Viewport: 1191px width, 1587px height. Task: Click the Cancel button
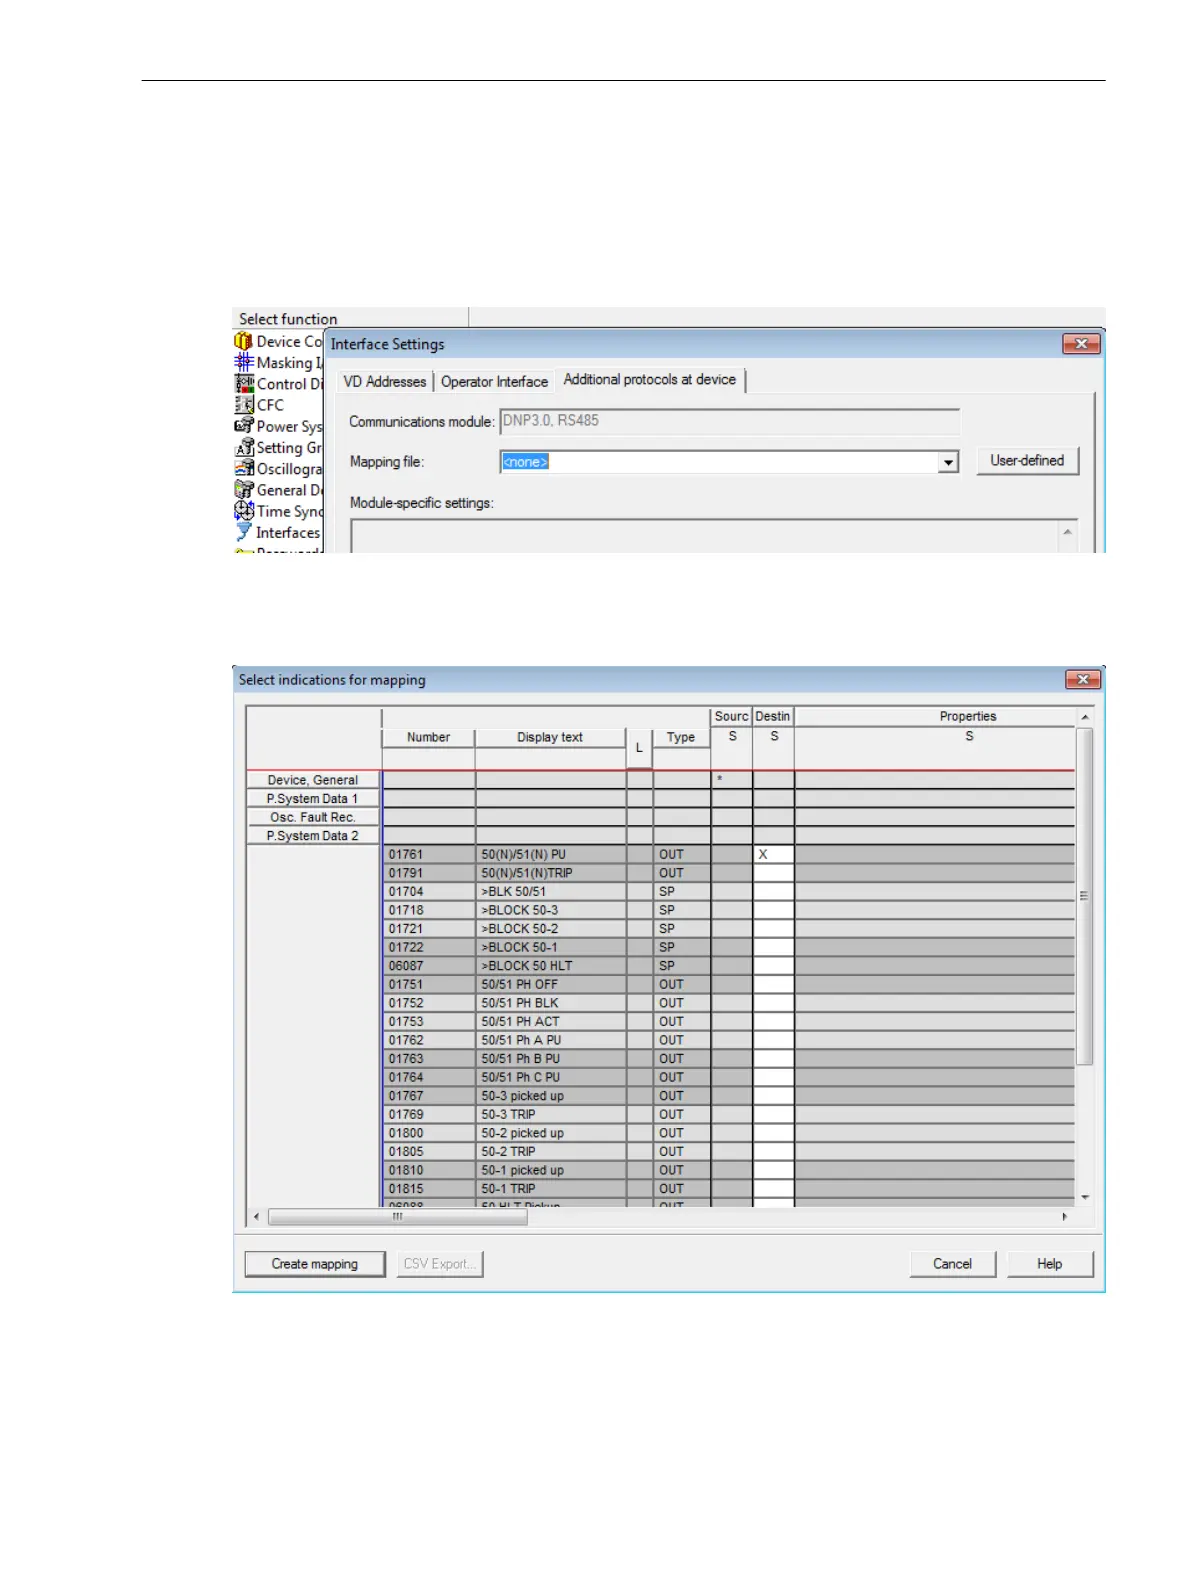(x=952, y=1264)
